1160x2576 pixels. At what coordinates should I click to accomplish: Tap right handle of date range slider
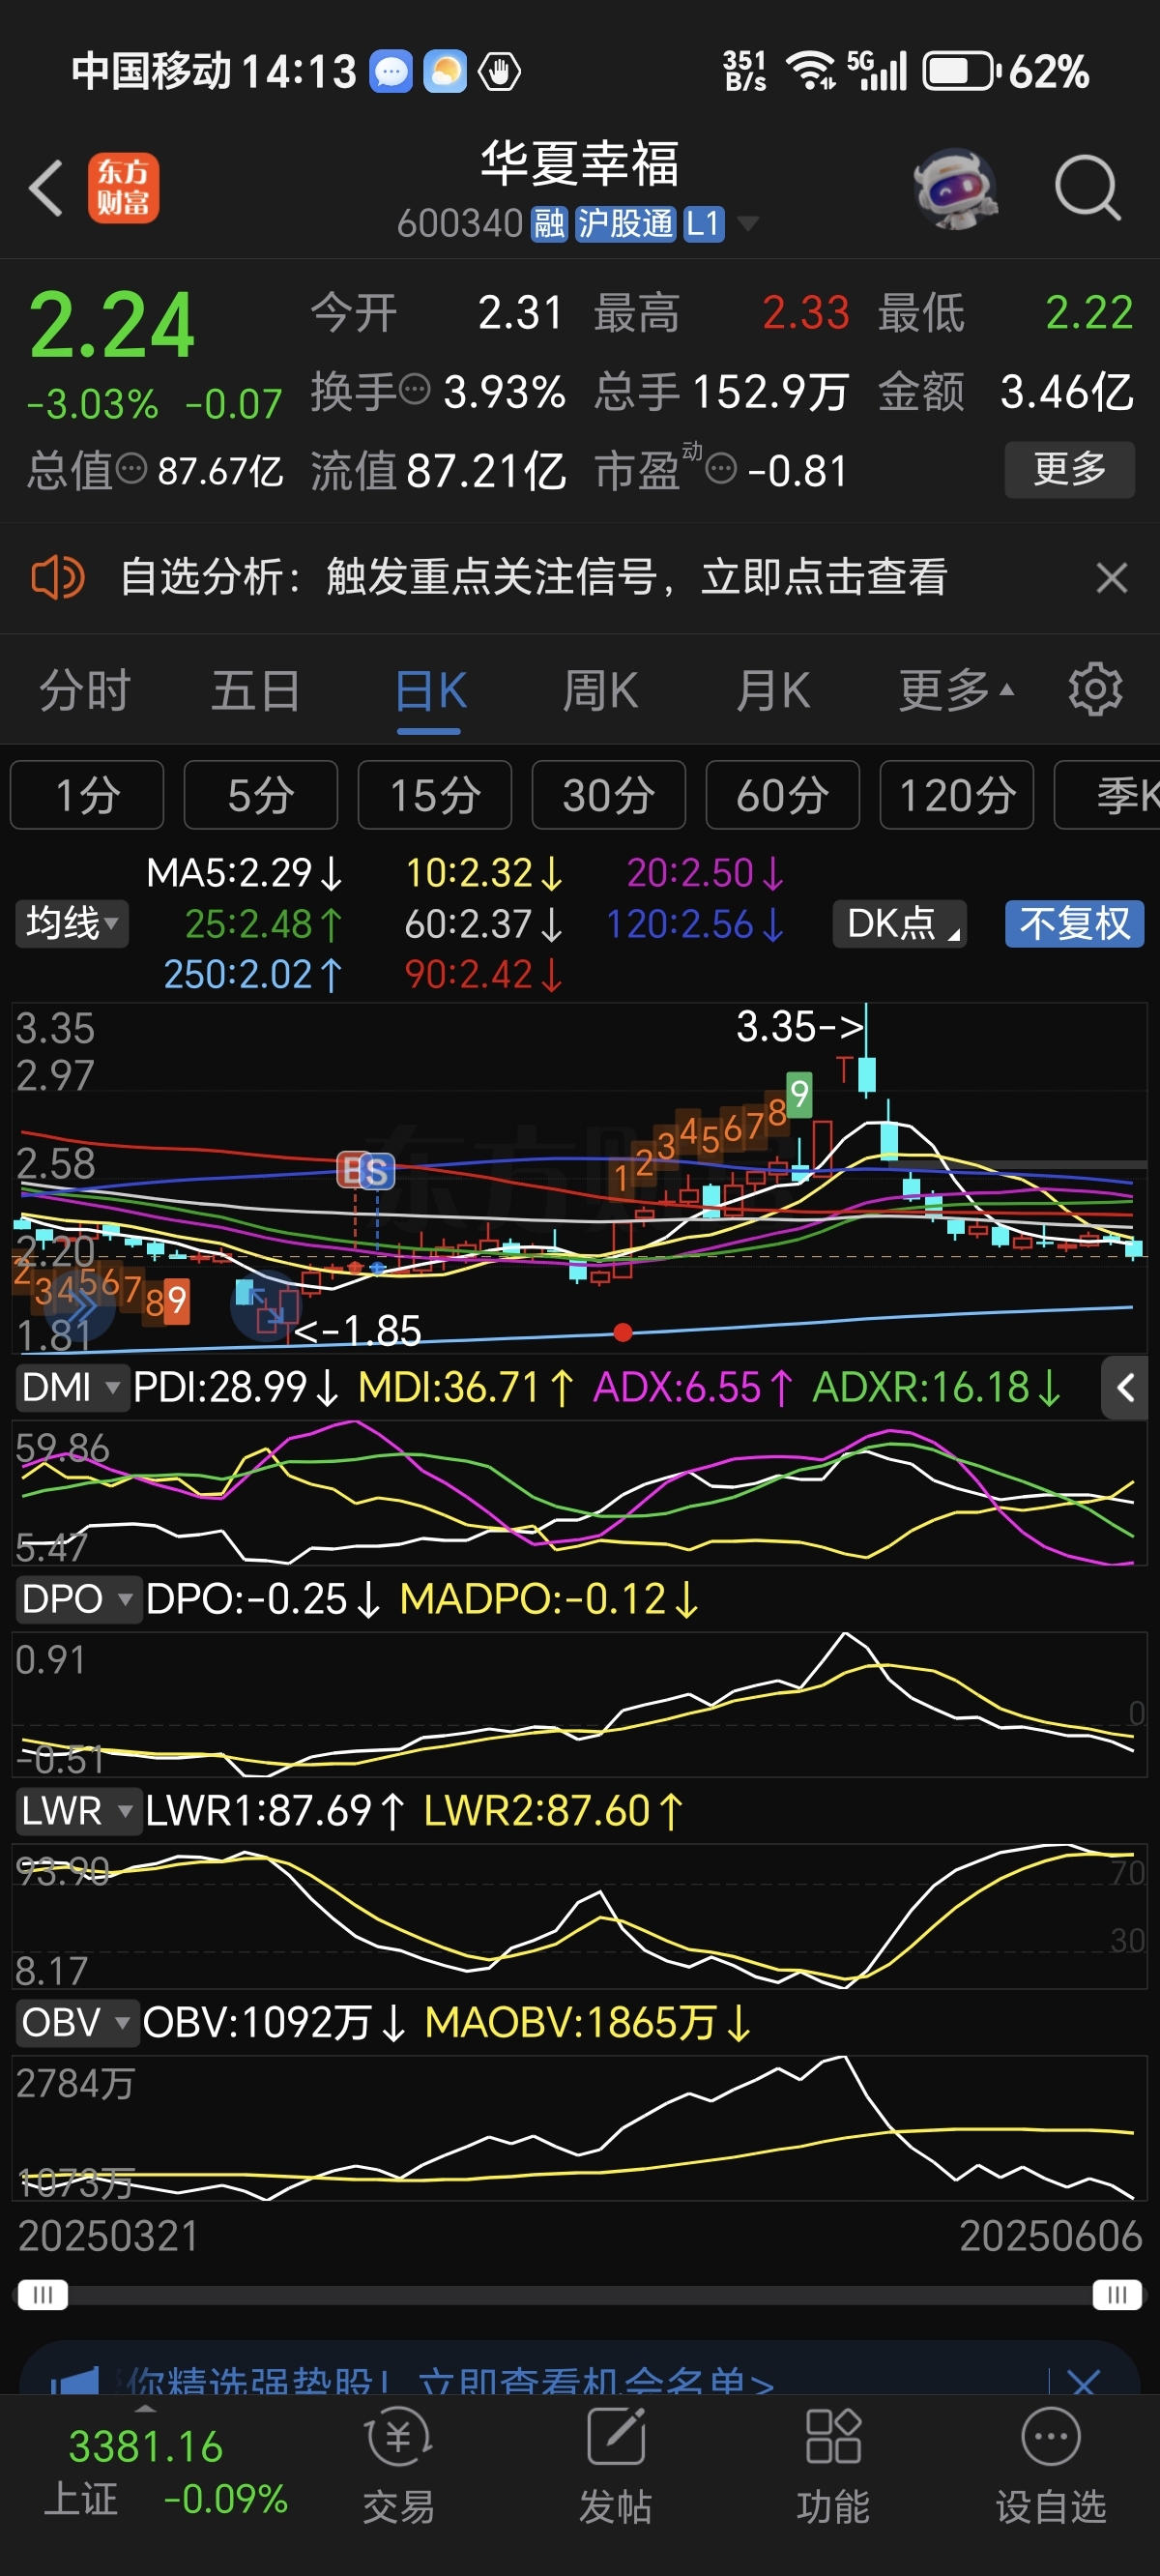[x=1117, y=2294]
